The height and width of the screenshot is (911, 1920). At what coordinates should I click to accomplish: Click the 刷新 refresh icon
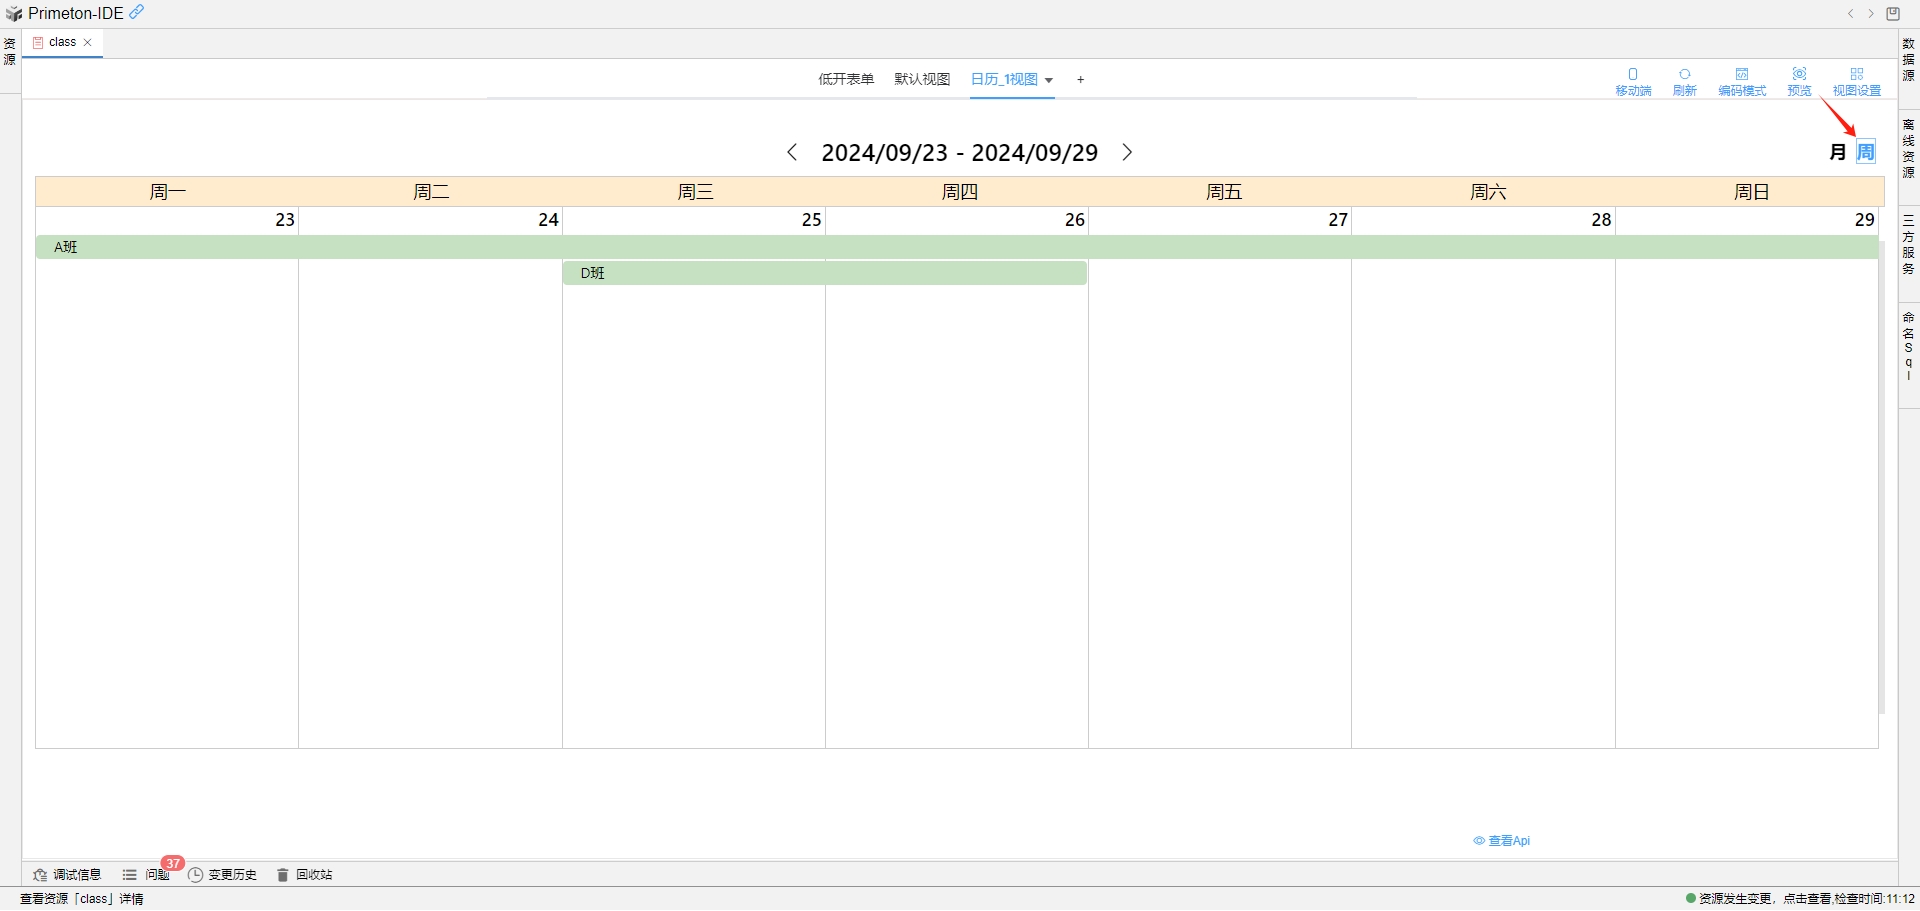click(x=1685, y=80)
